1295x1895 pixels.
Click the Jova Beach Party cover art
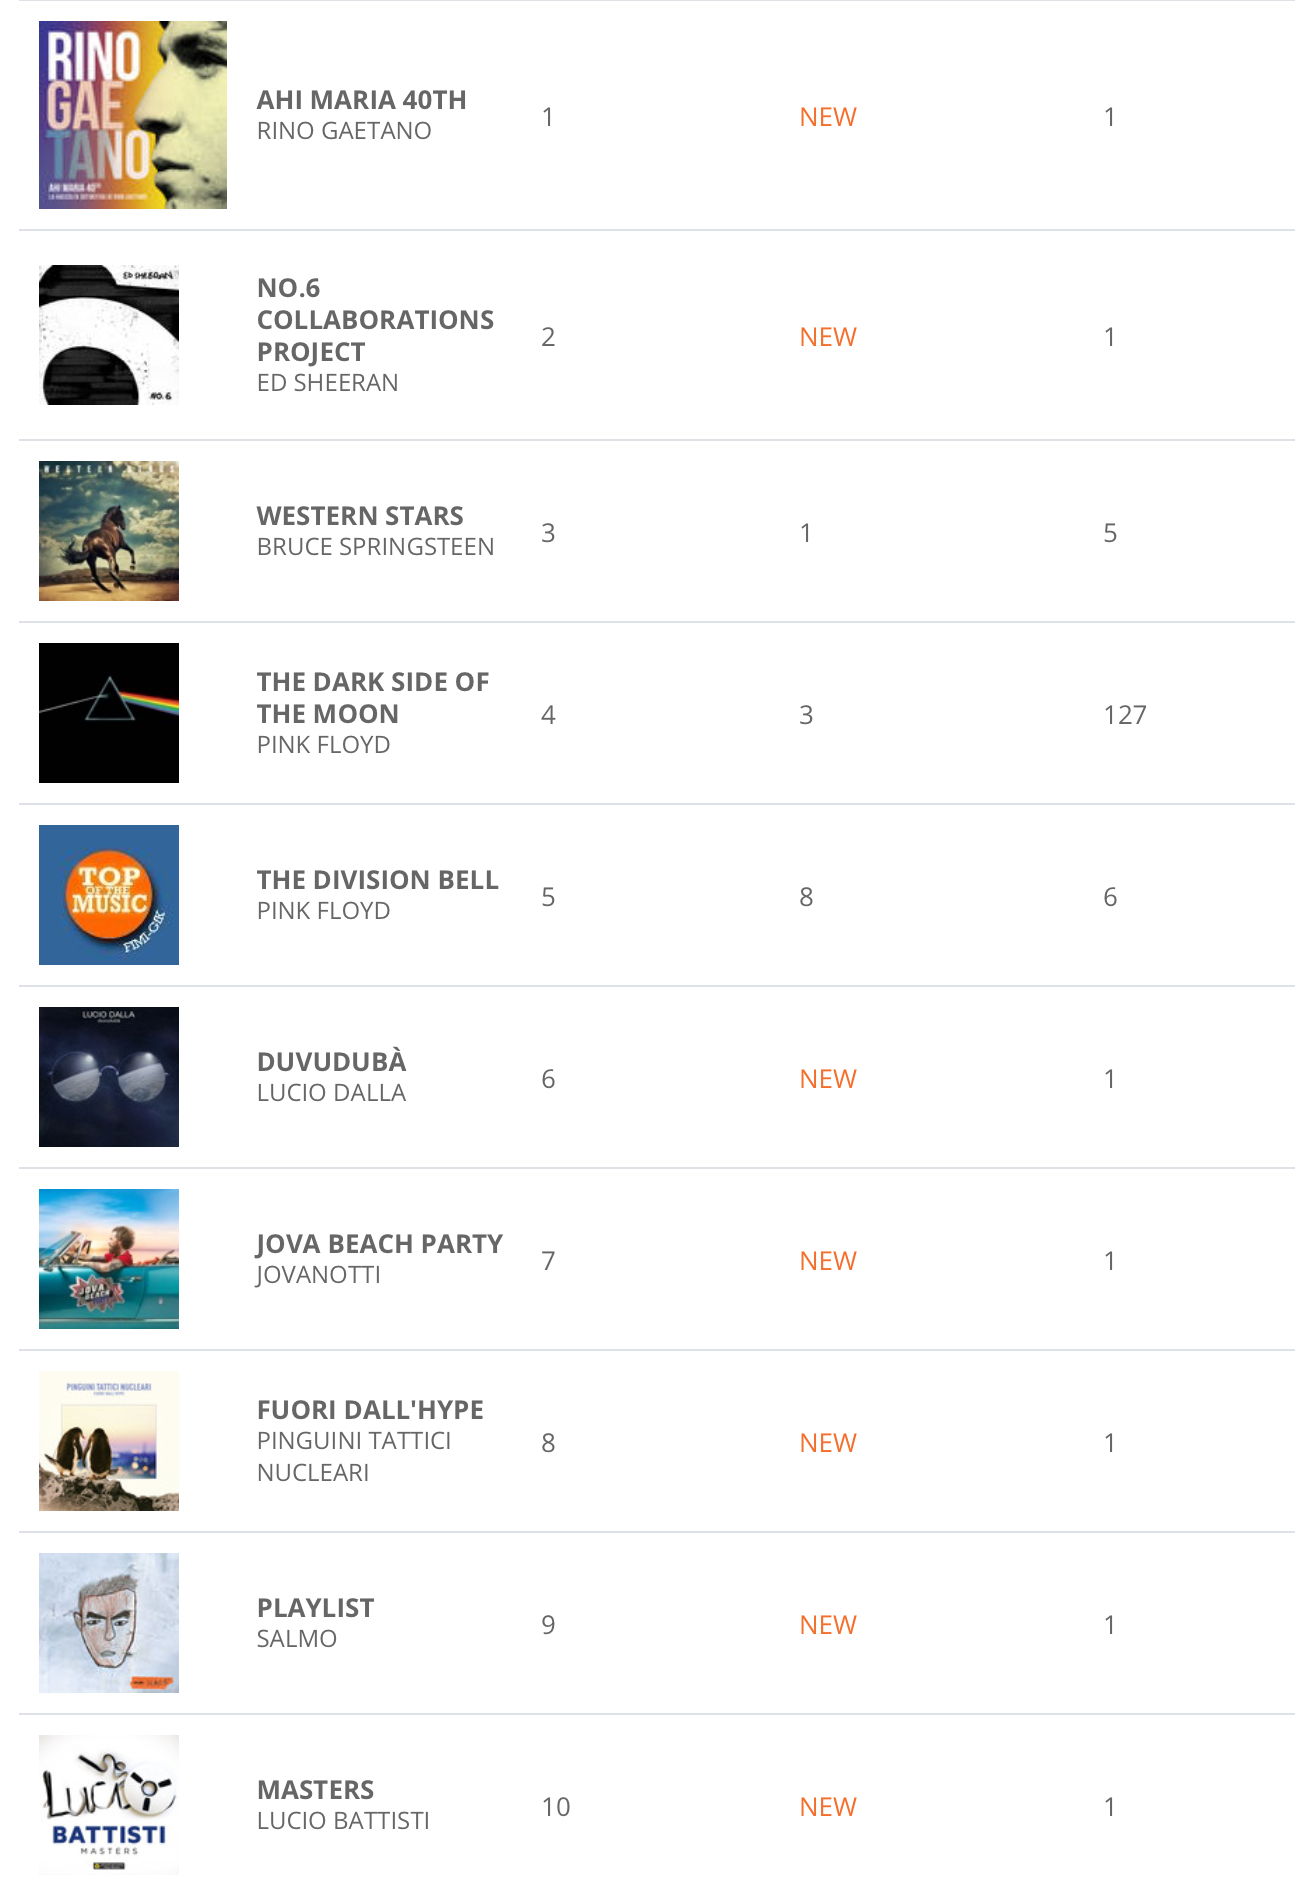[109, 1259]
